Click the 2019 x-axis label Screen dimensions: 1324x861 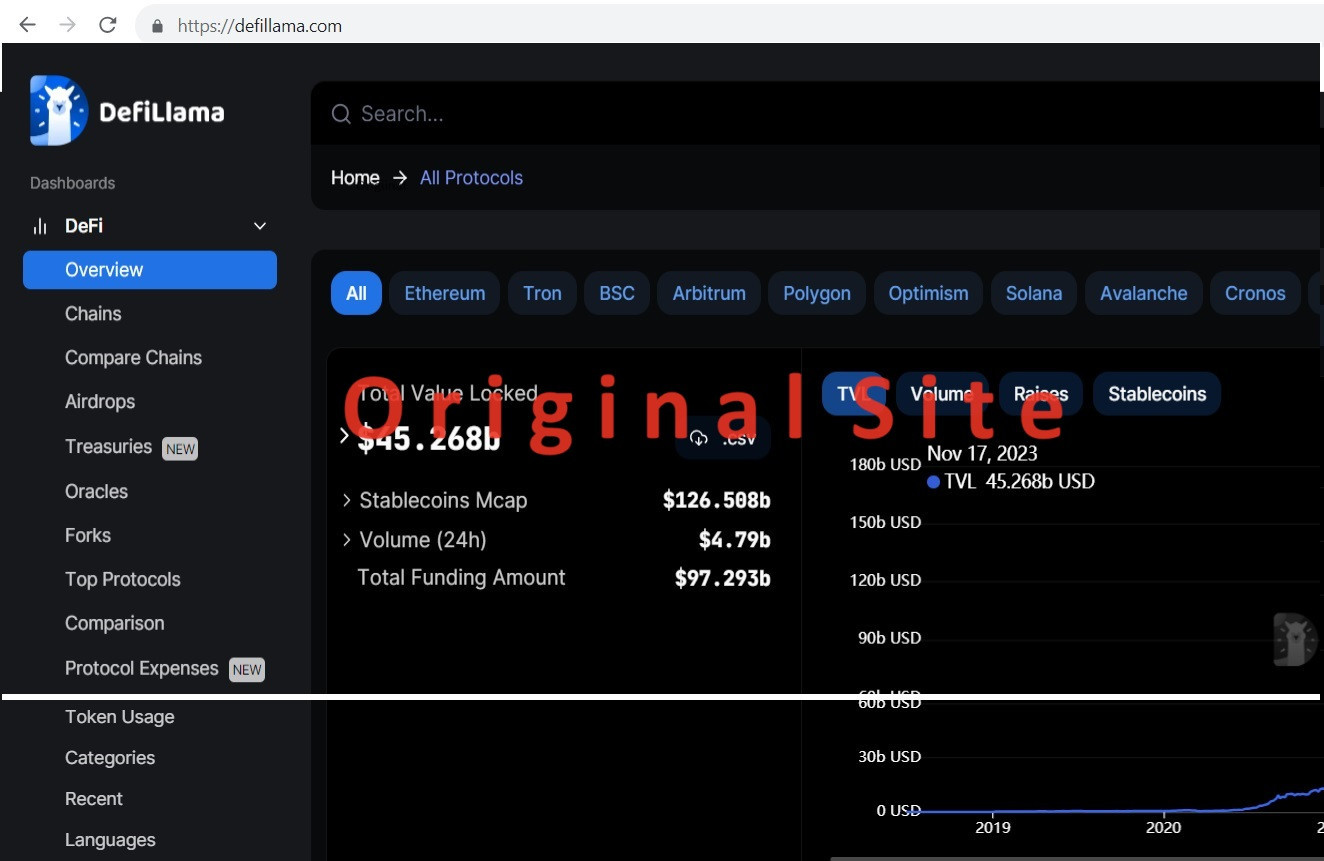(x=992, y=827)
